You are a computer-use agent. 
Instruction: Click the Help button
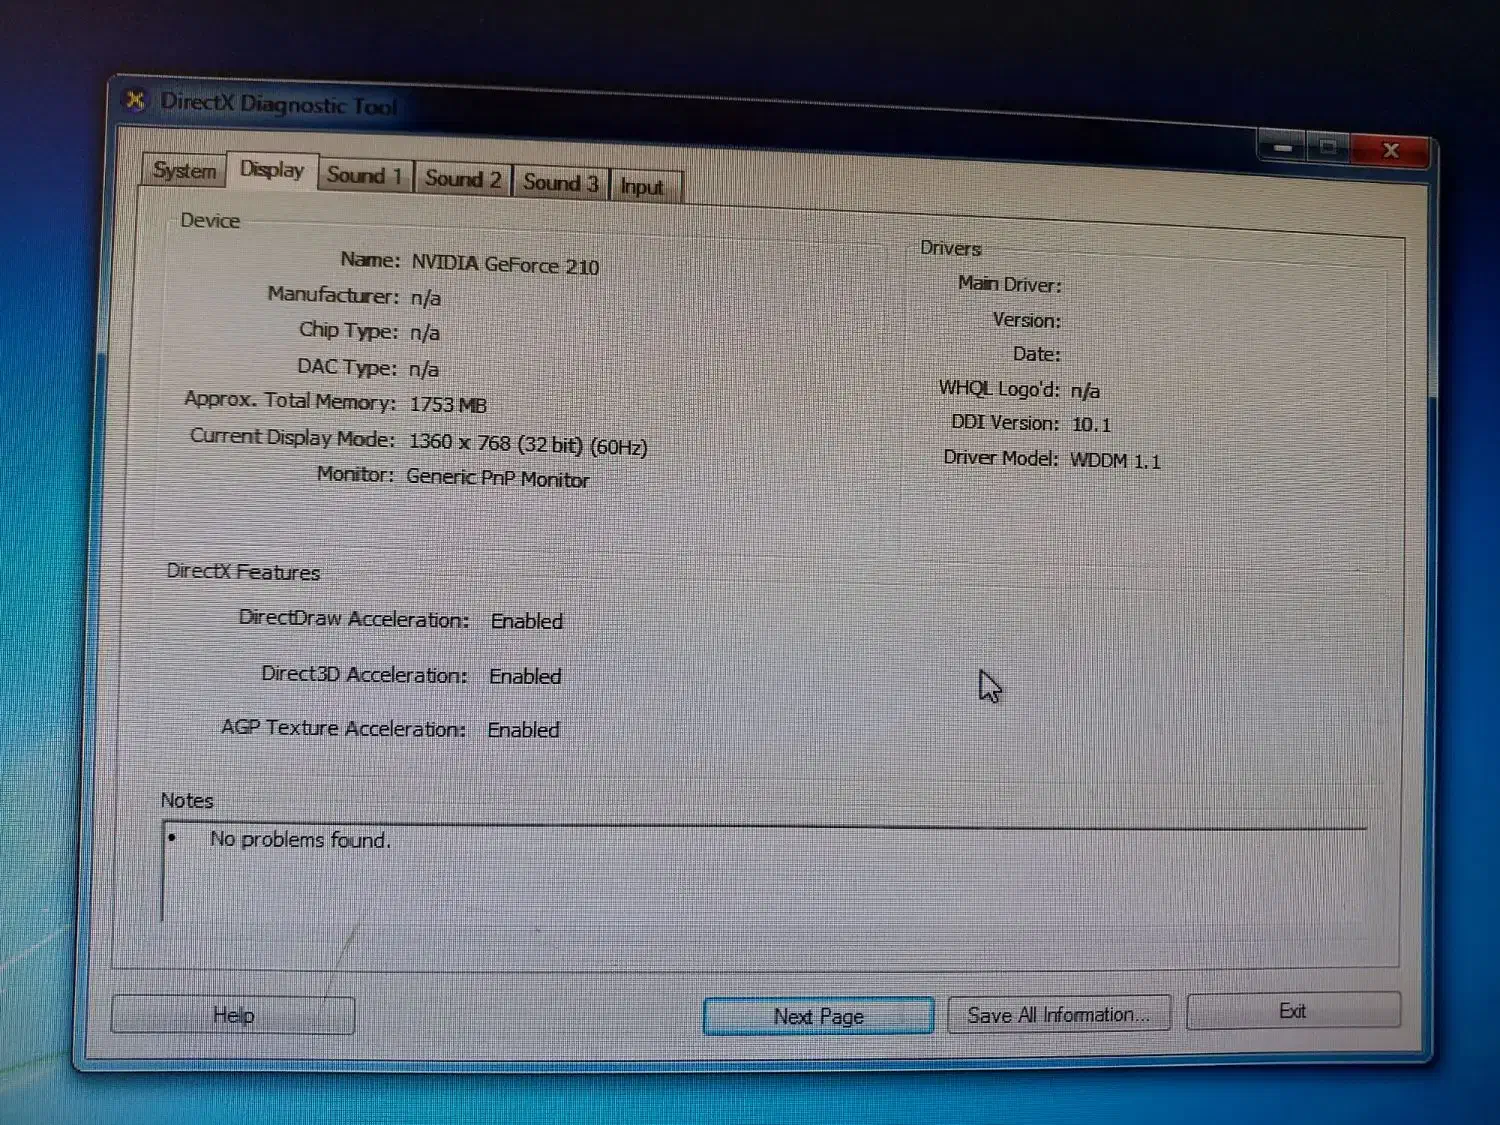click(233, 1015)
